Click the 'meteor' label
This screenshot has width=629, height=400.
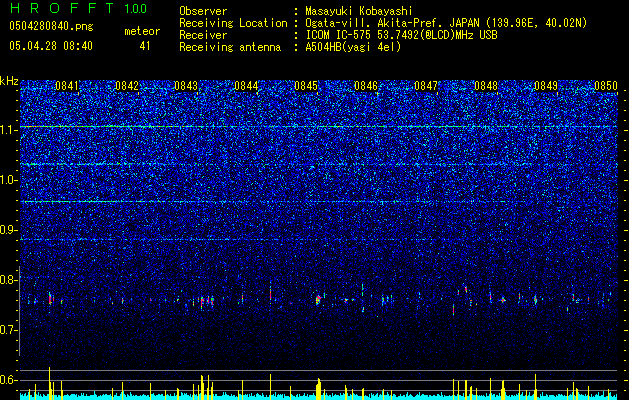point(142,31)
